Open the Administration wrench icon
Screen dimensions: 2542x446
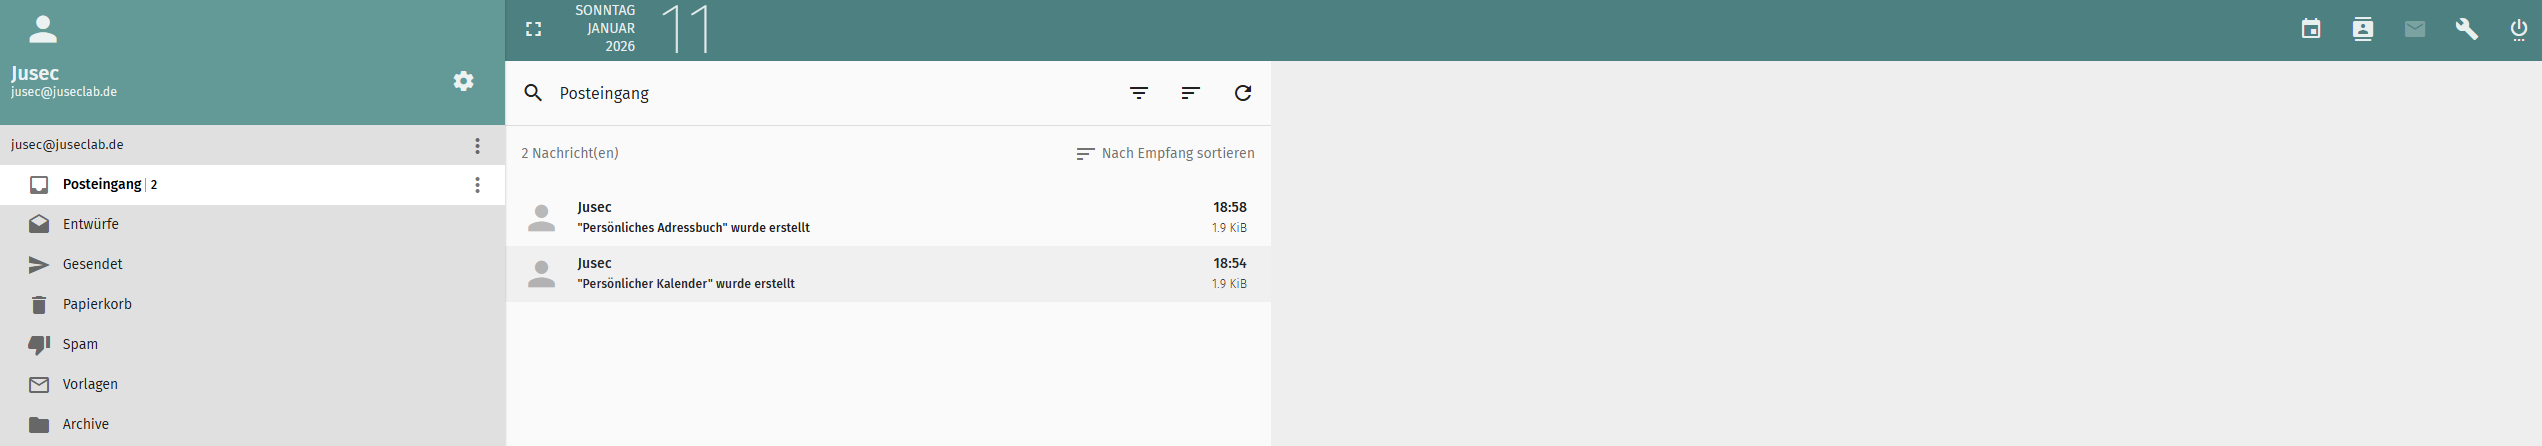click(x=2466, y=29)
